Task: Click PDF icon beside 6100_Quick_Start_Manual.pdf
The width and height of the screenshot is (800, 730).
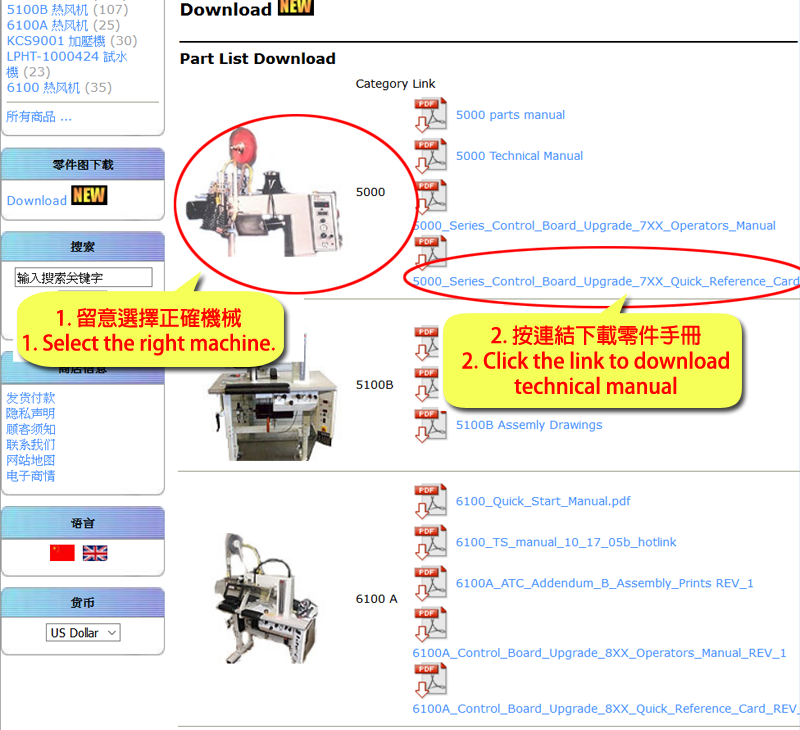Action: tap(430, 501)
